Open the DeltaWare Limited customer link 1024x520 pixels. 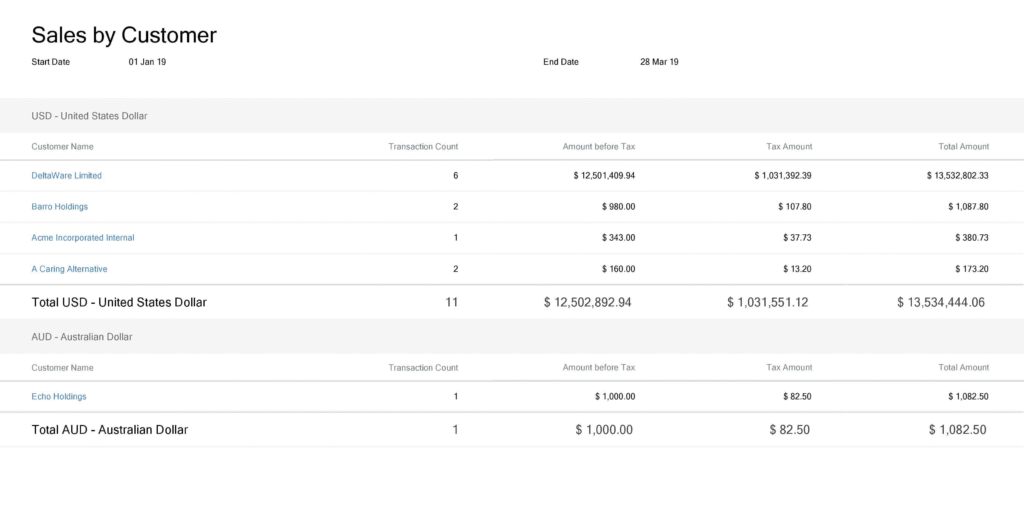click(x=67, y=175)
